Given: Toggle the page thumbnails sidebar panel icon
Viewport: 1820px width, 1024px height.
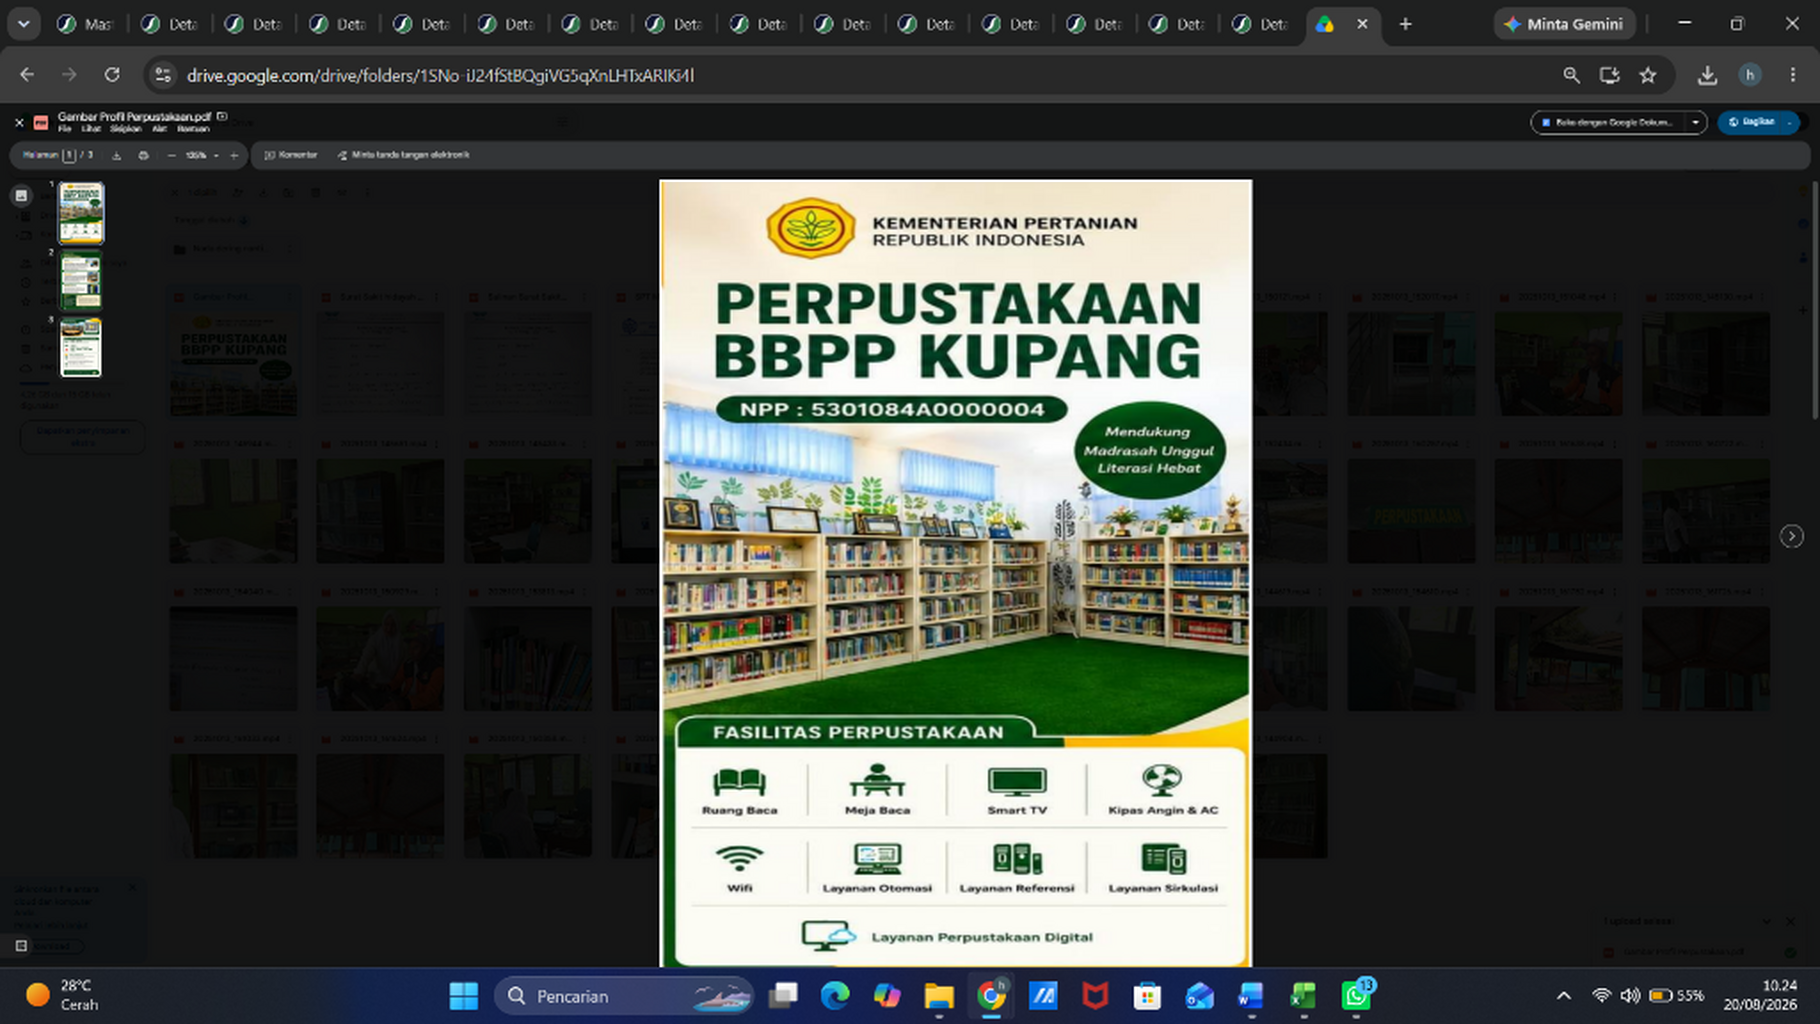Looking at the screenshot, I should point(21,196).
